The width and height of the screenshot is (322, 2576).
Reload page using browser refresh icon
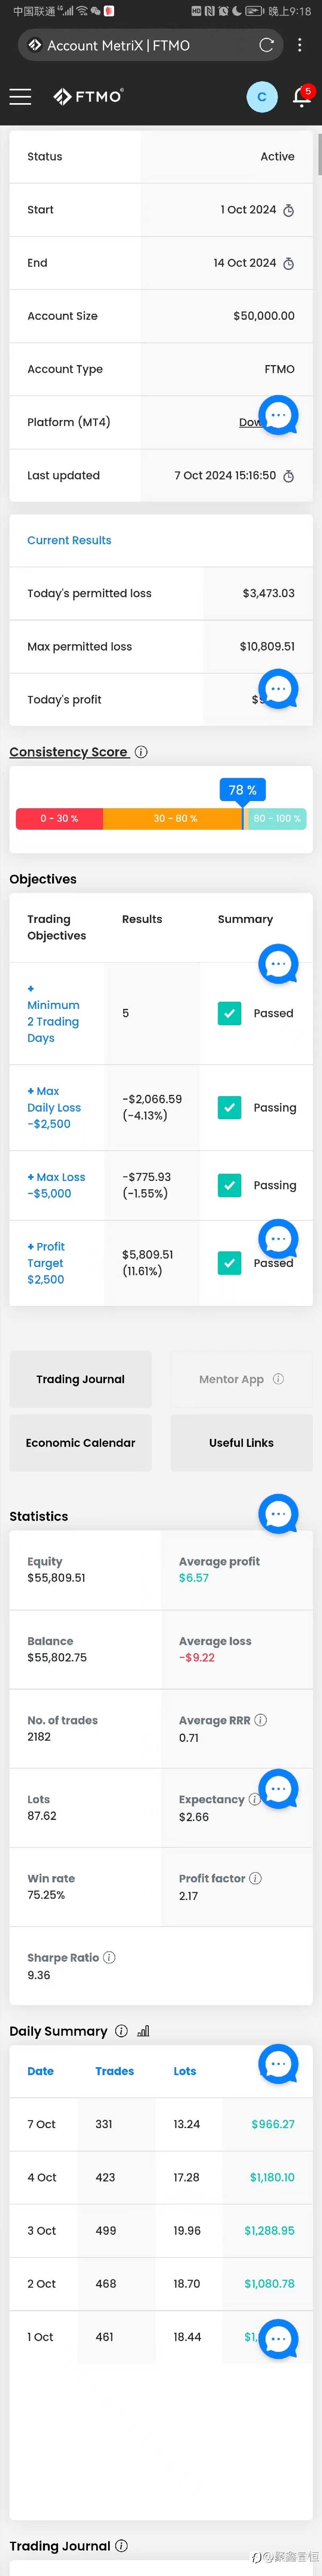[266, 45]
